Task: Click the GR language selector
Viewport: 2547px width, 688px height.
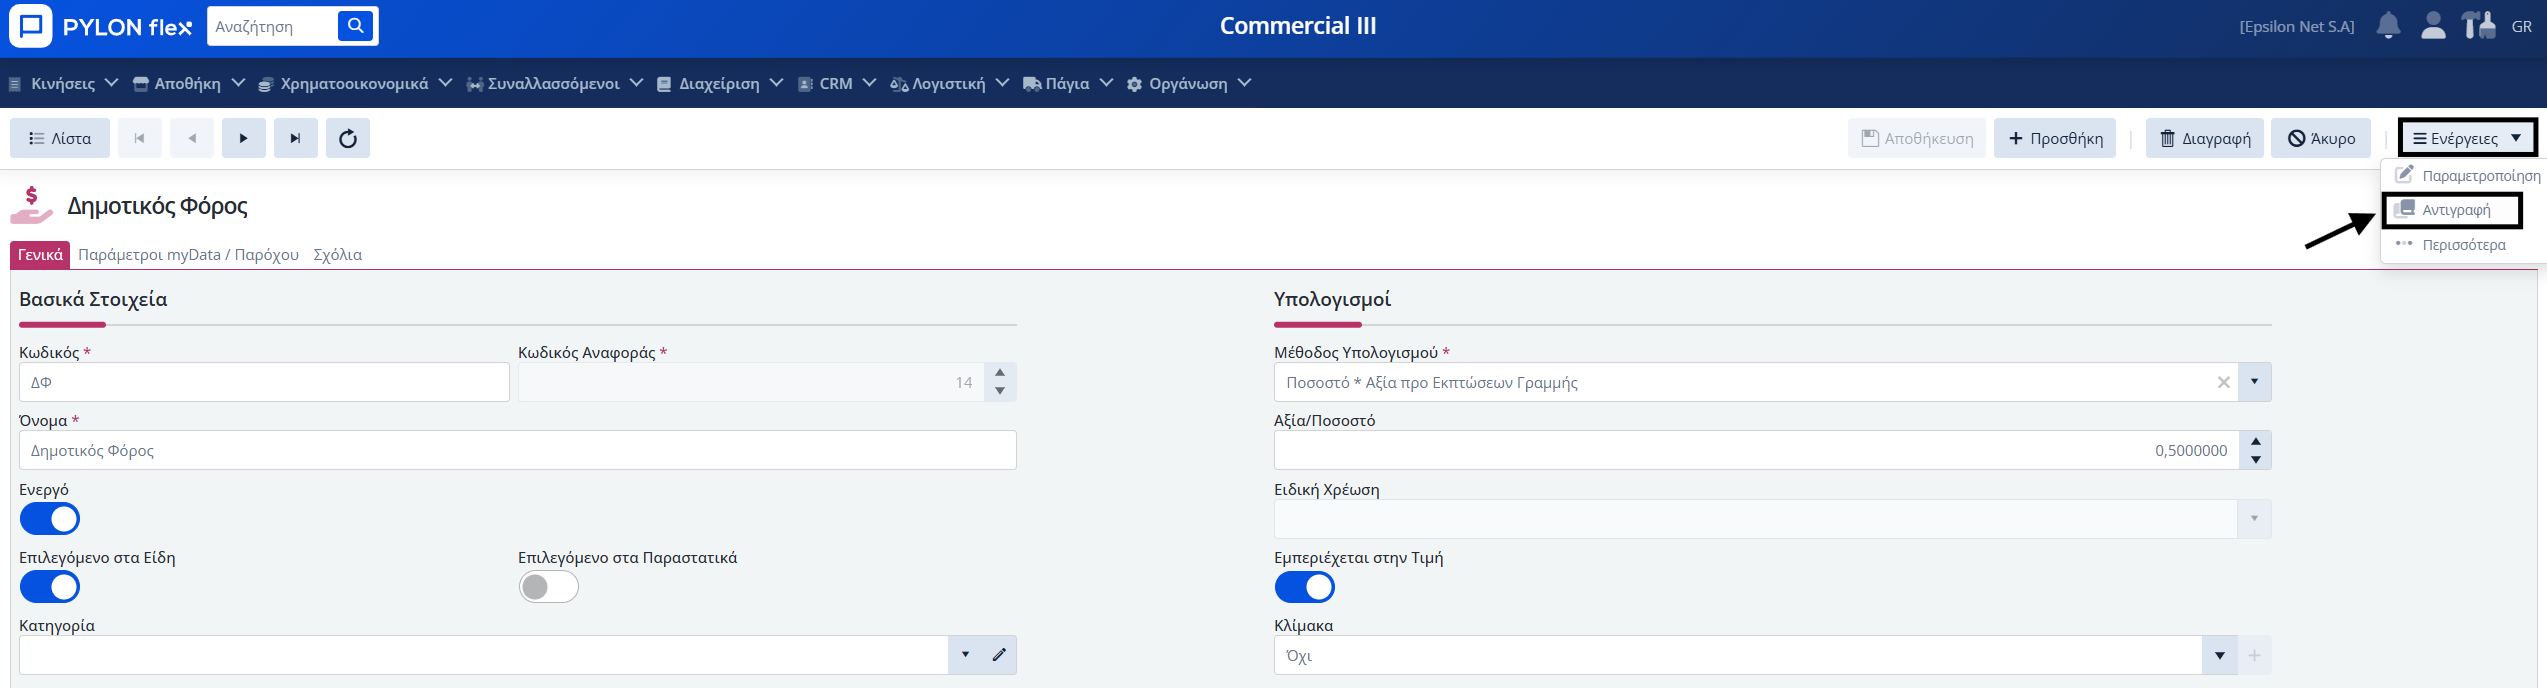Action: 2521,27
